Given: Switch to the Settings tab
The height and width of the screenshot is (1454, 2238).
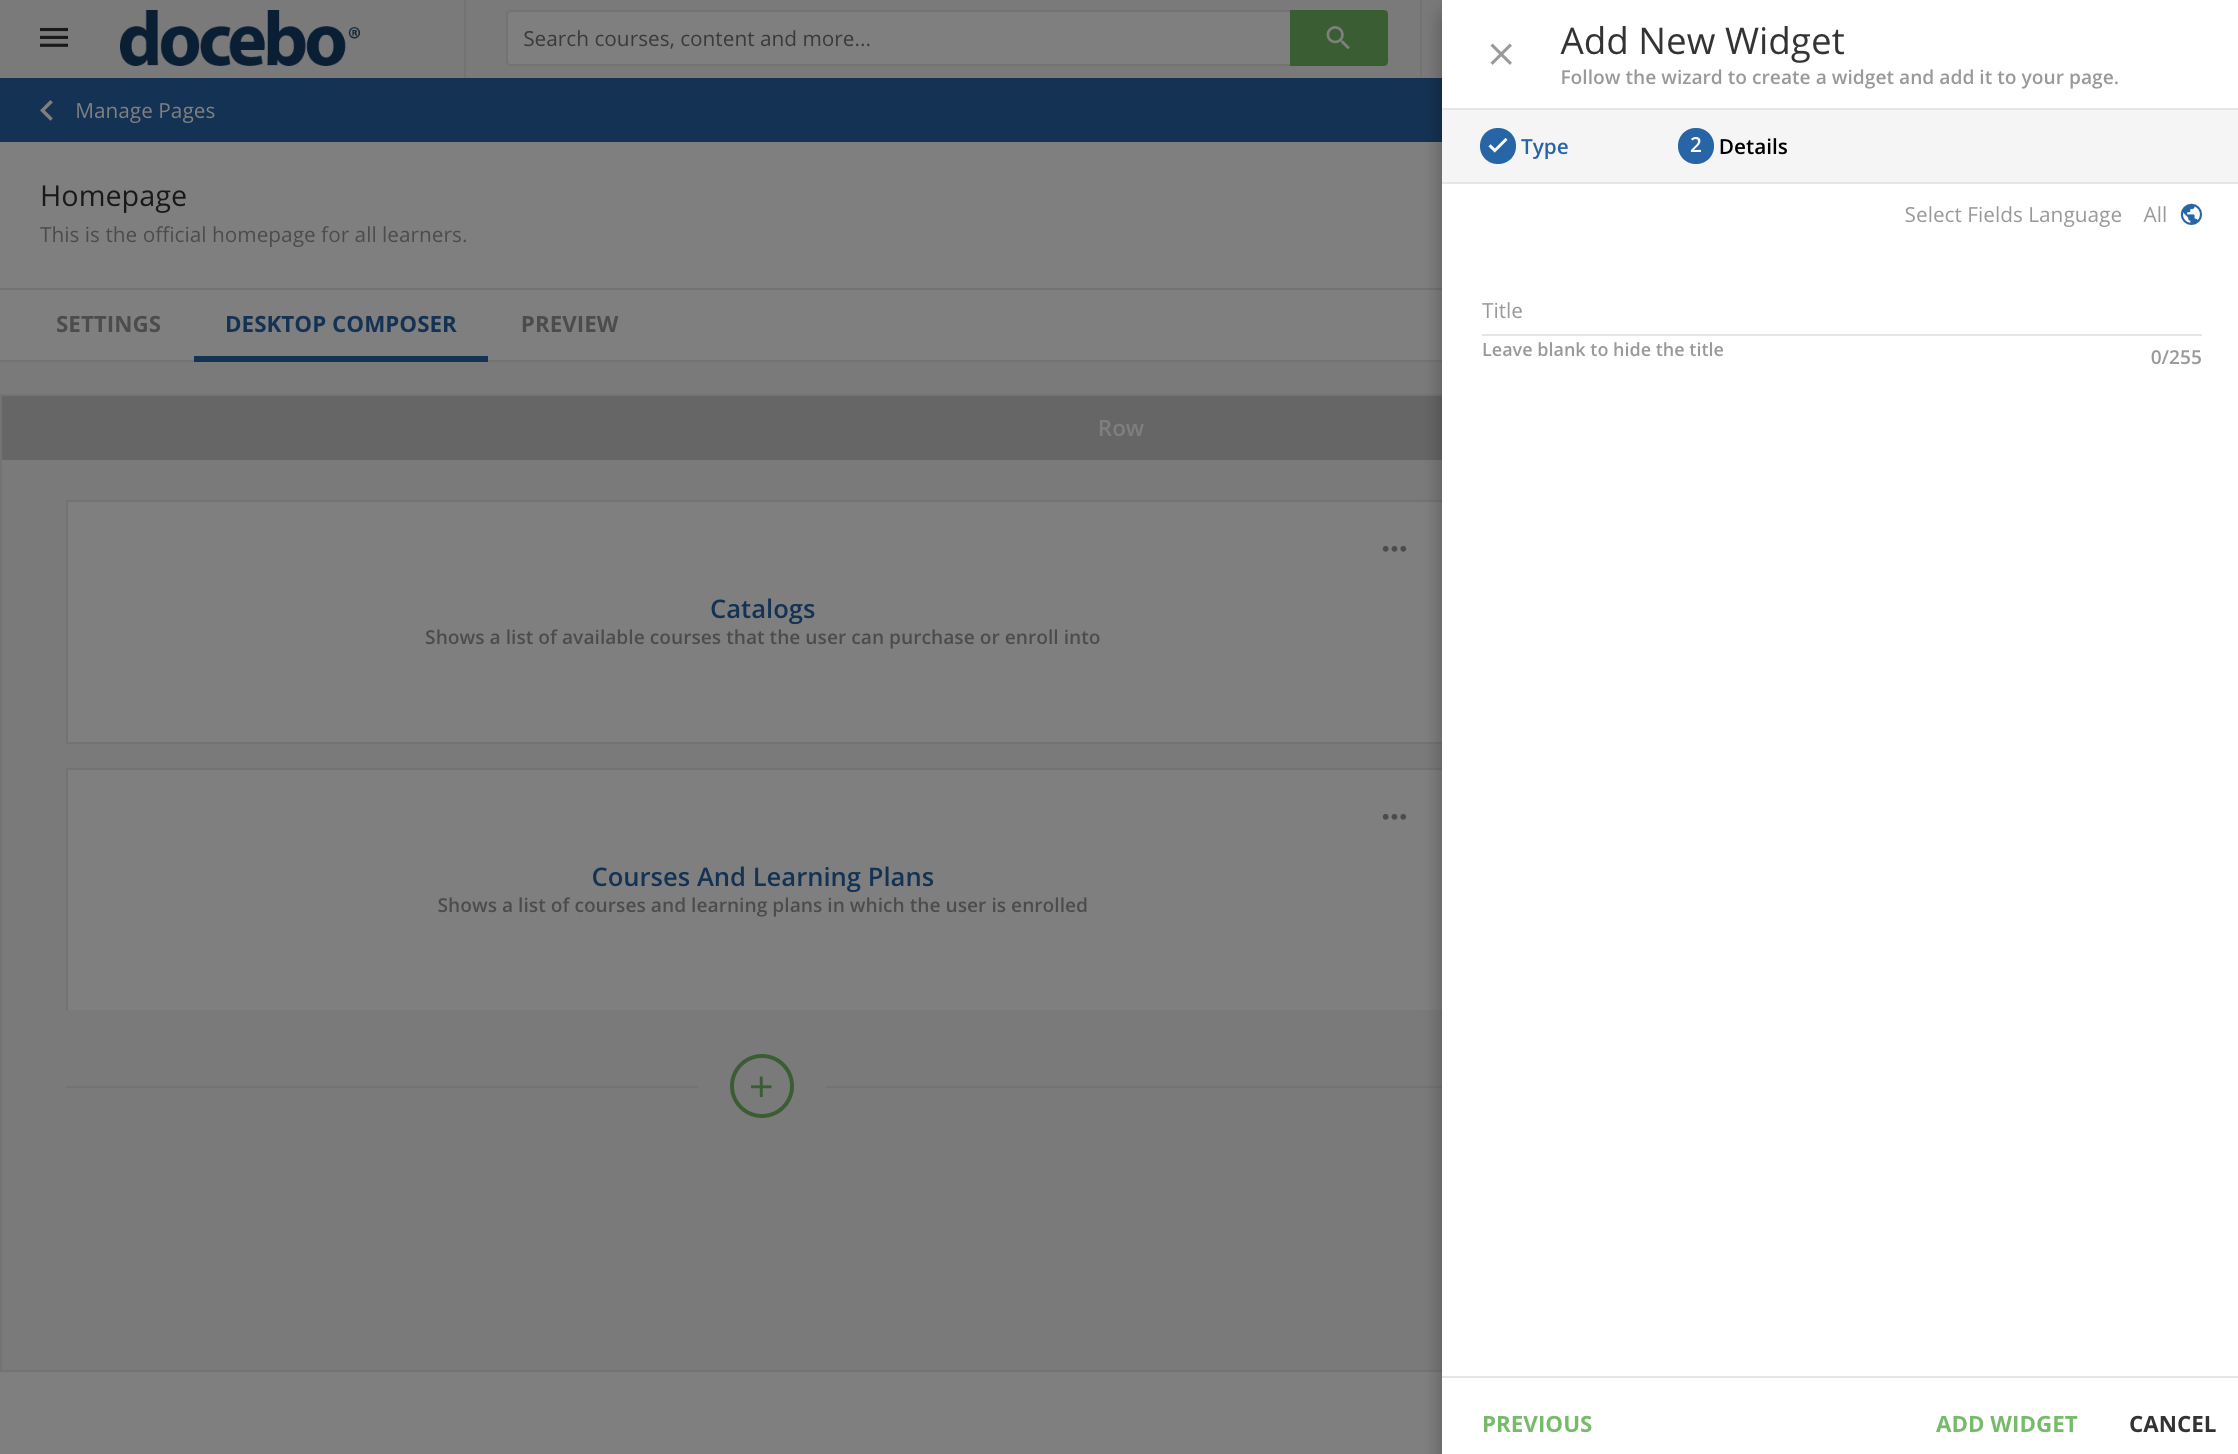Looking at the screenshot, I should tap(108, 324).
